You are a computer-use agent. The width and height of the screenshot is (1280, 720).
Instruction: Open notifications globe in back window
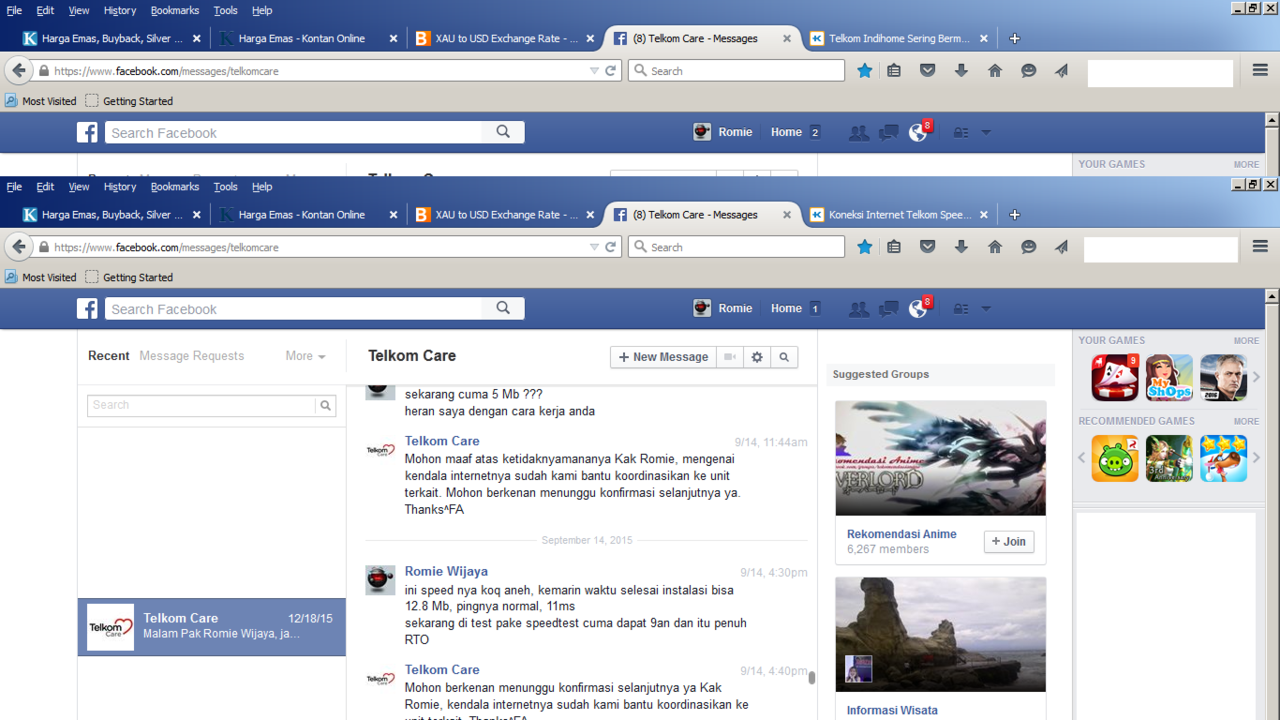(918, 133)
